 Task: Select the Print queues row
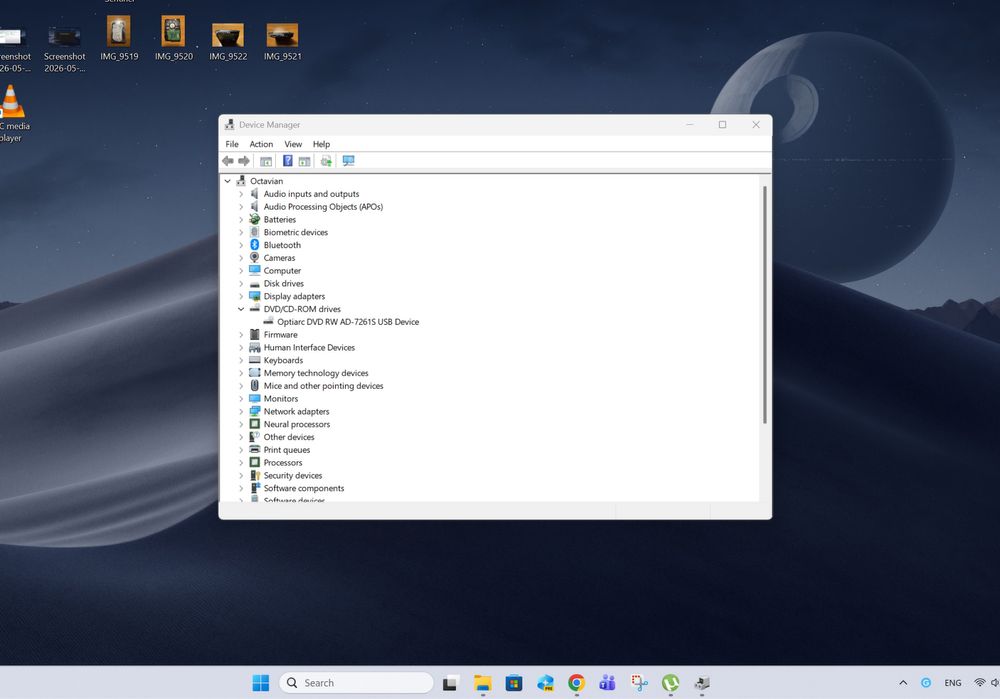(286, 450)
